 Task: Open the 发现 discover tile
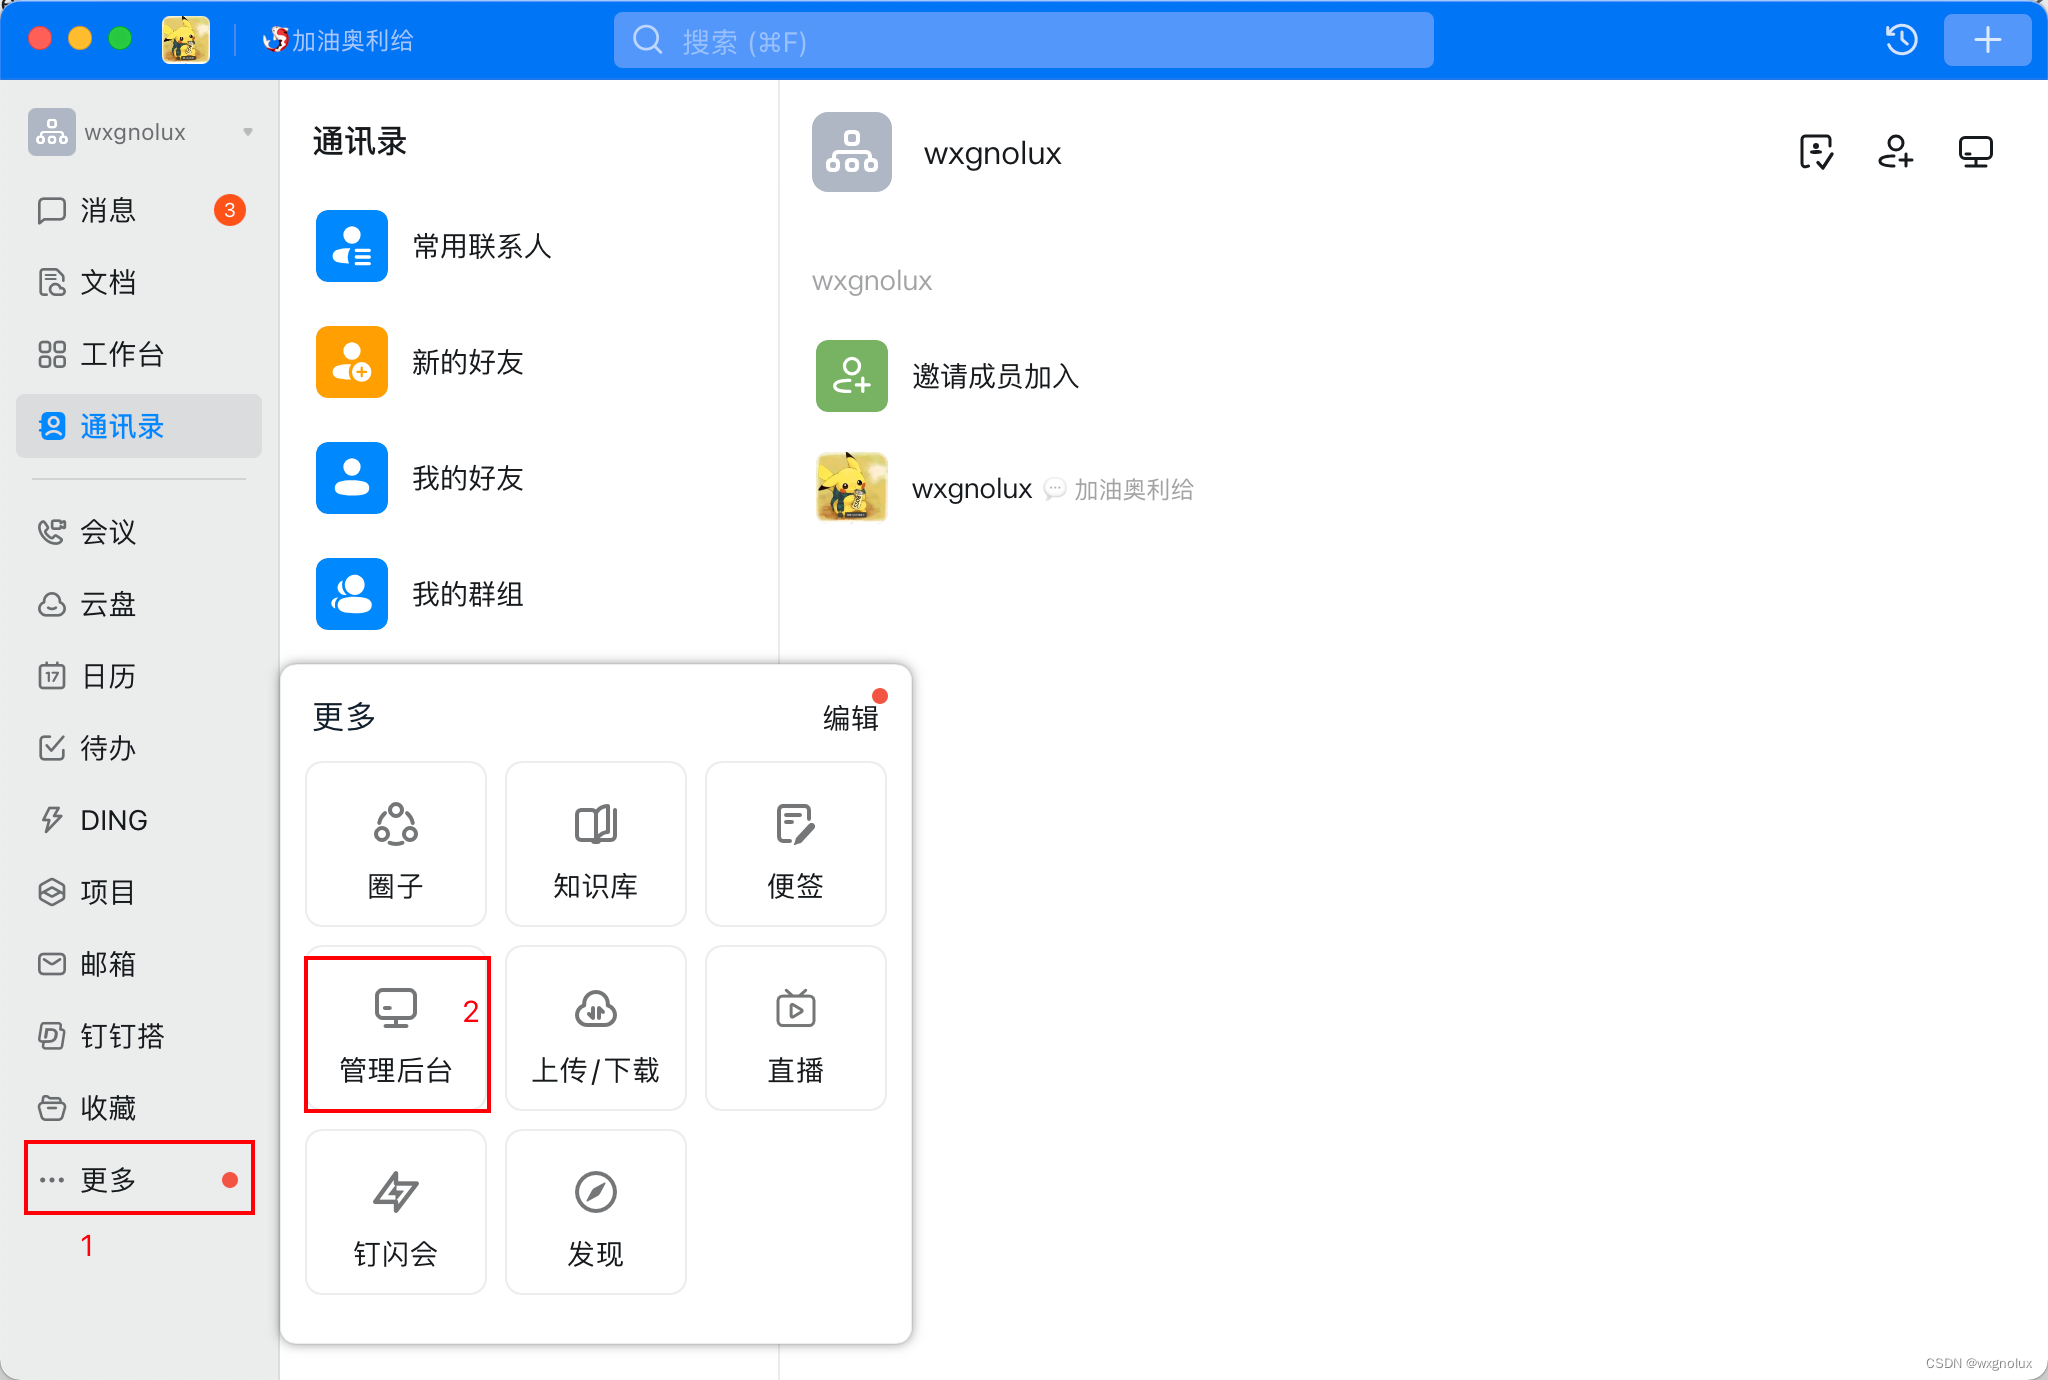[596, 1212]
